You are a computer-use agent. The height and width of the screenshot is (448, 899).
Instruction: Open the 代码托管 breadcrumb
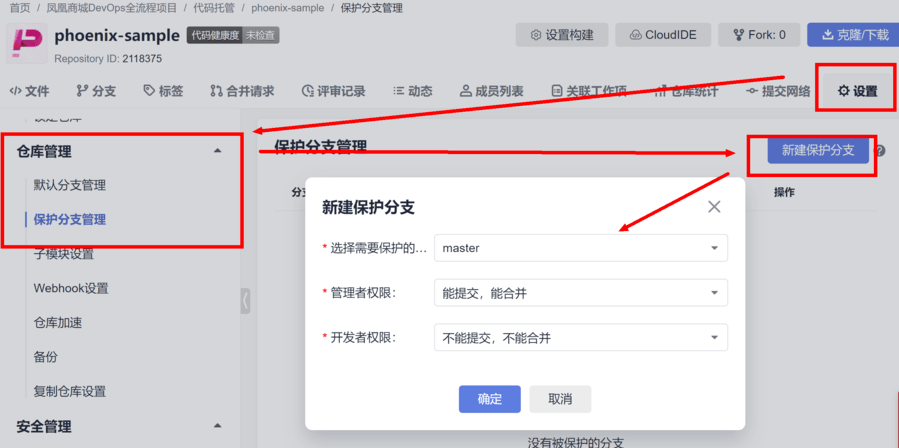[x=214, y=8]
